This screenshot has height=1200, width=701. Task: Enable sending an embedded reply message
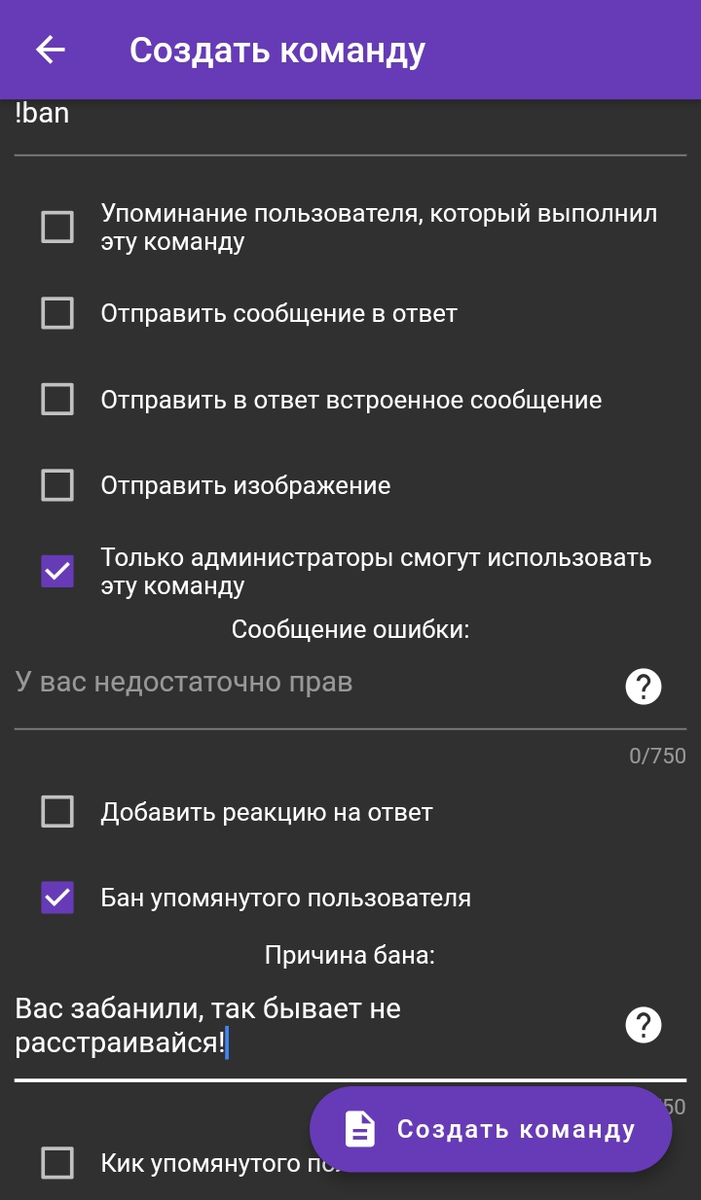click(x=57, y=399)
